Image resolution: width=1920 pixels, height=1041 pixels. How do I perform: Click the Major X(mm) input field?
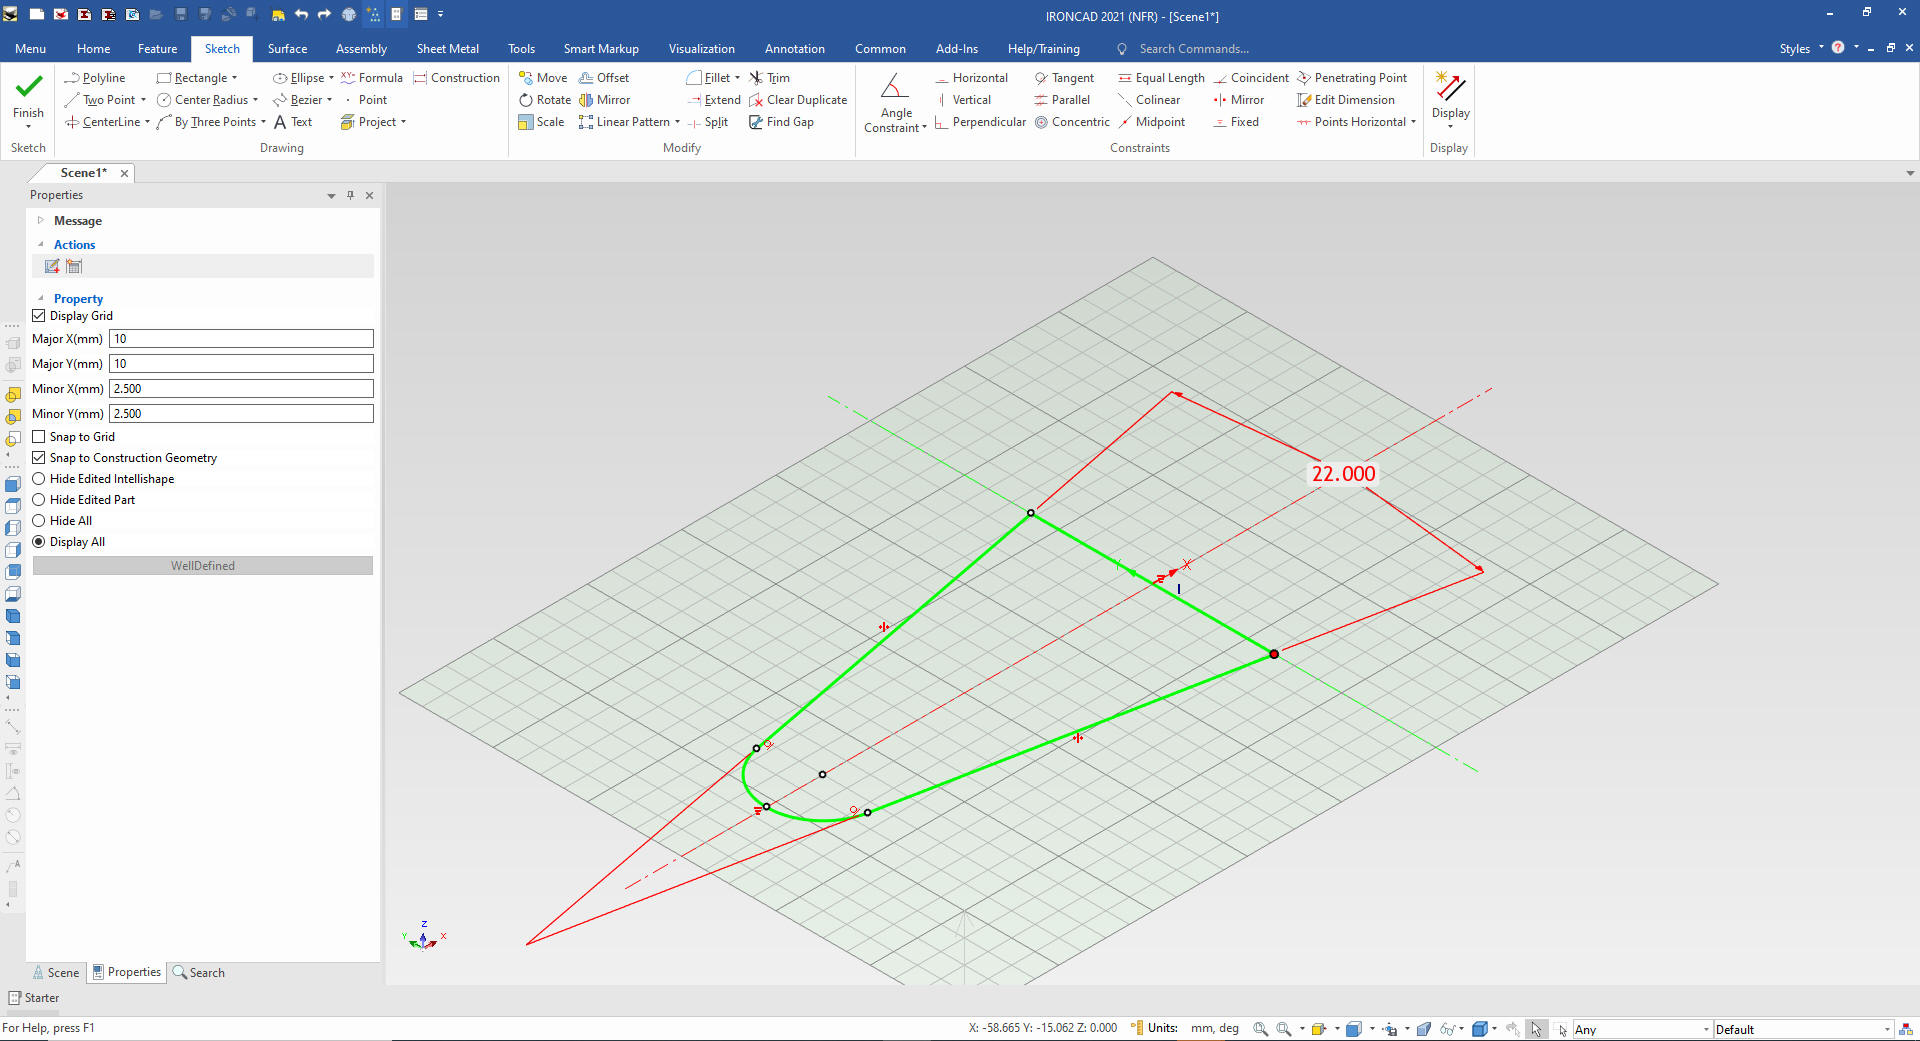point(241,339)
